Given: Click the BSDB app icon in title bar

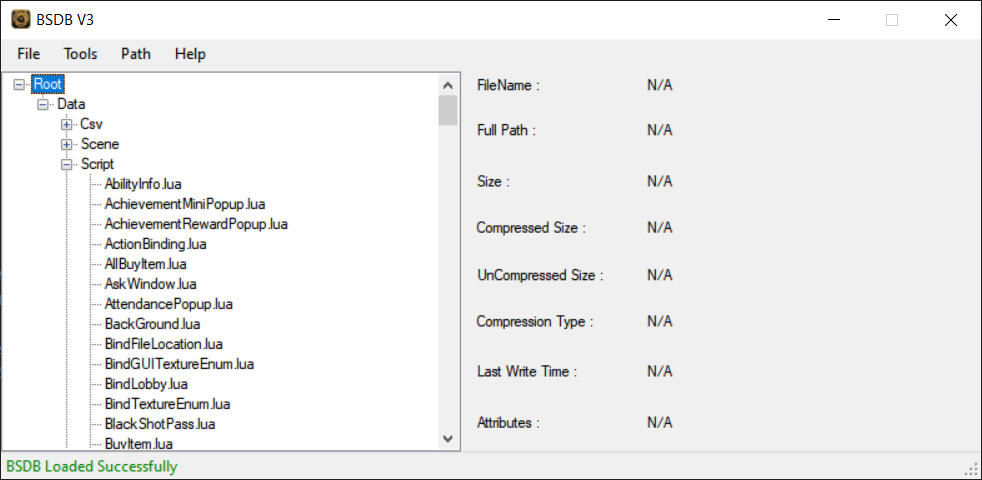Looking at the screenshot, I should click(x=20, y=20).
